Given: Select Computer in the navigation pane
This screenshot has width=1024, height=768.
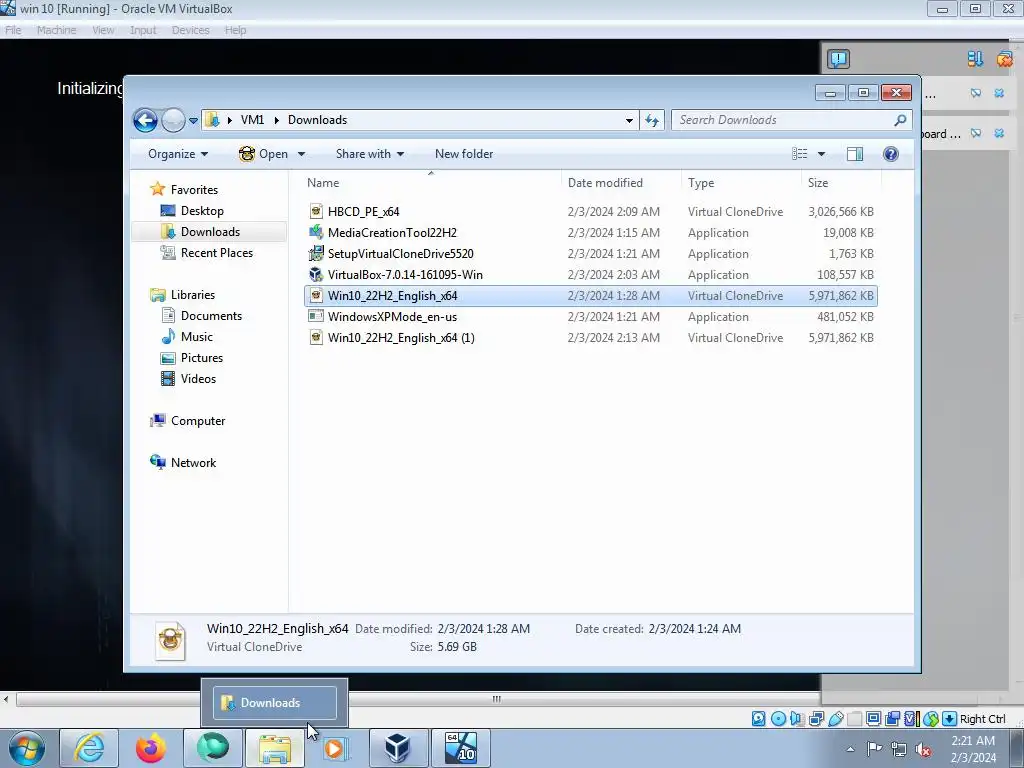Looking at the screenshot, I should pos(198,421).
